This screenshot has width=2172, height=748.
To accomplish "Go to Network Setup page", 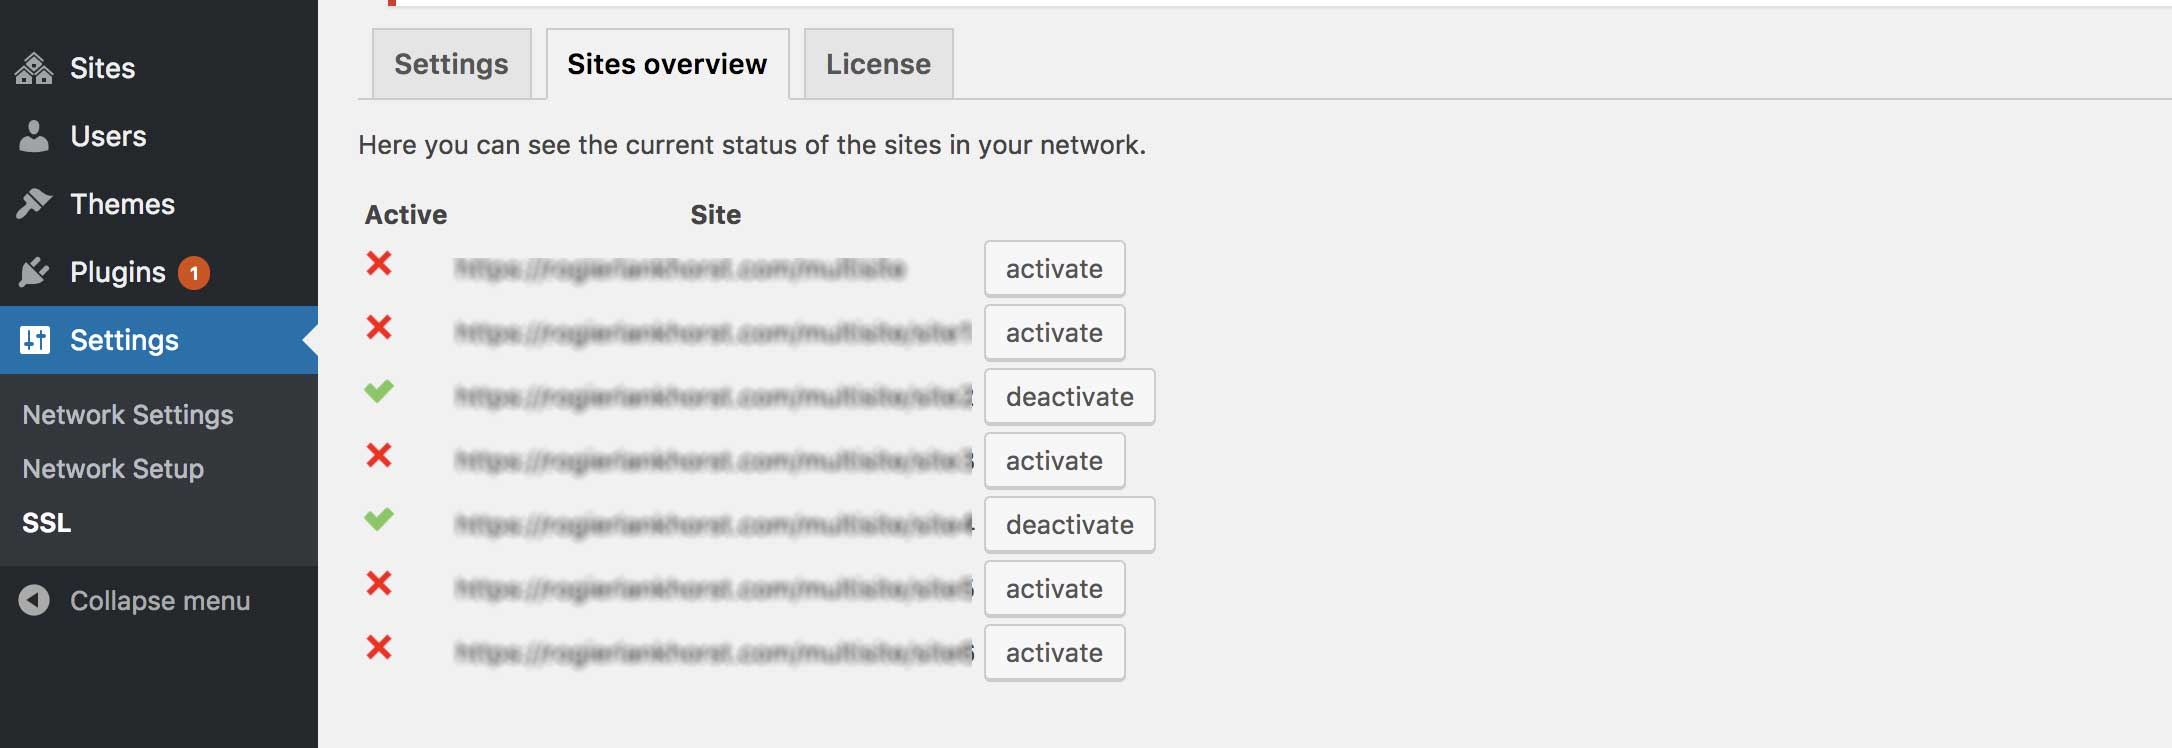I will 112,468.
